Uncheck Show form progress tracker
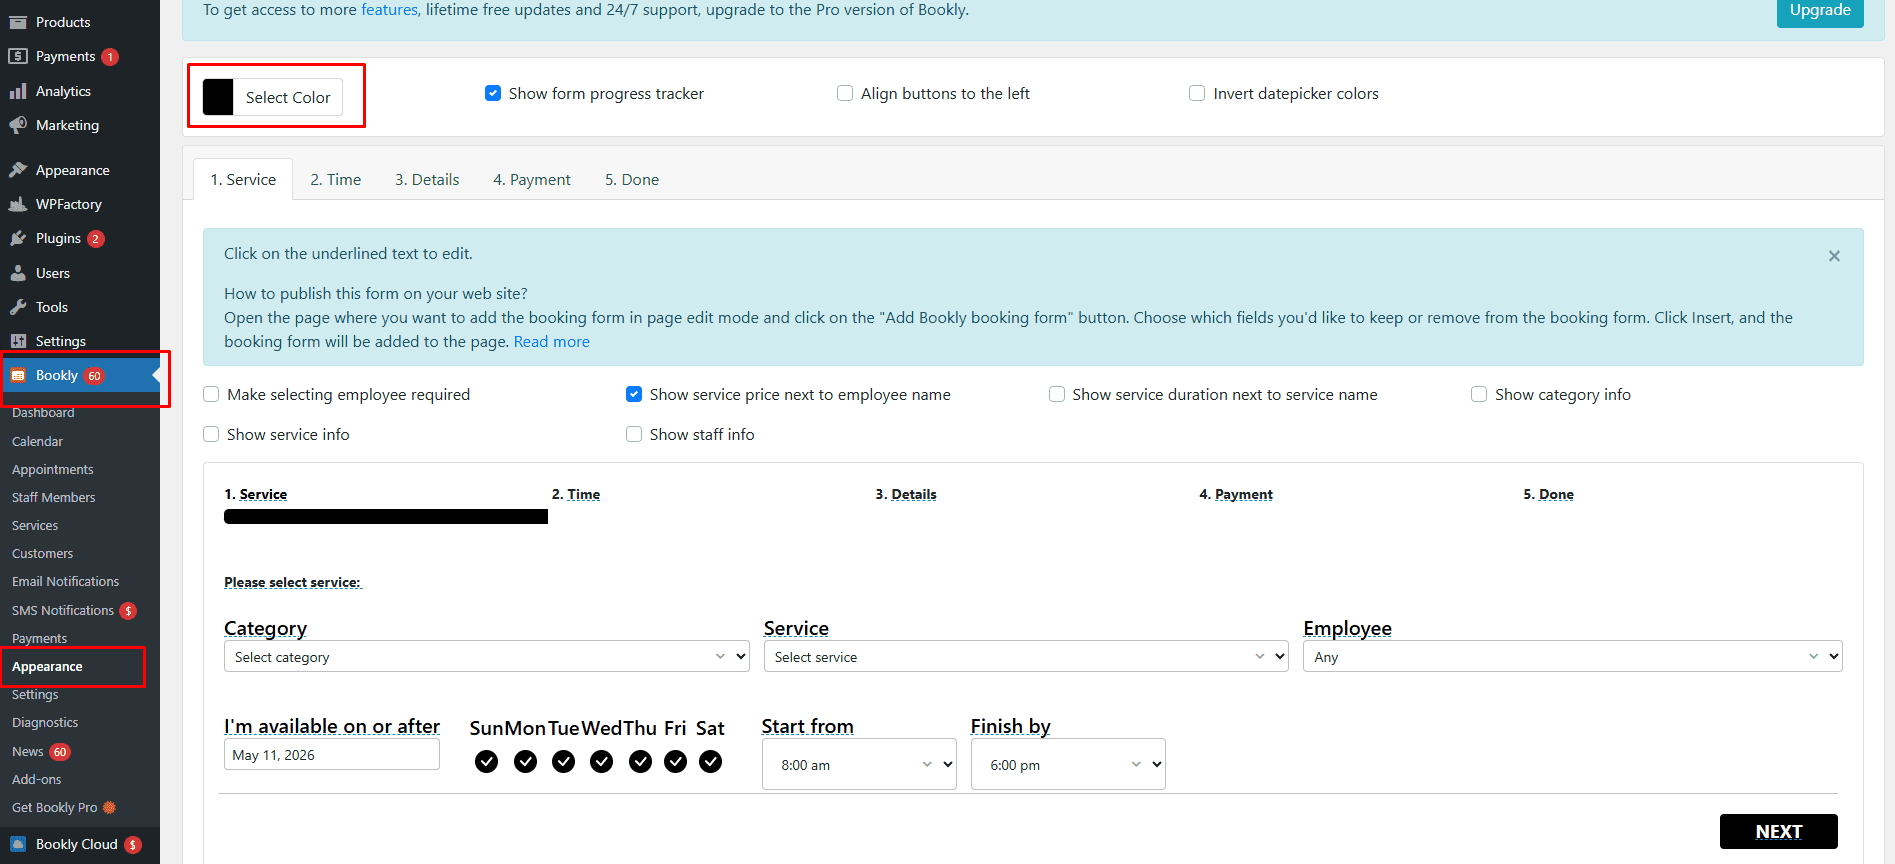The width and height of the screenshot is (1895, 864). click(493, 93)
